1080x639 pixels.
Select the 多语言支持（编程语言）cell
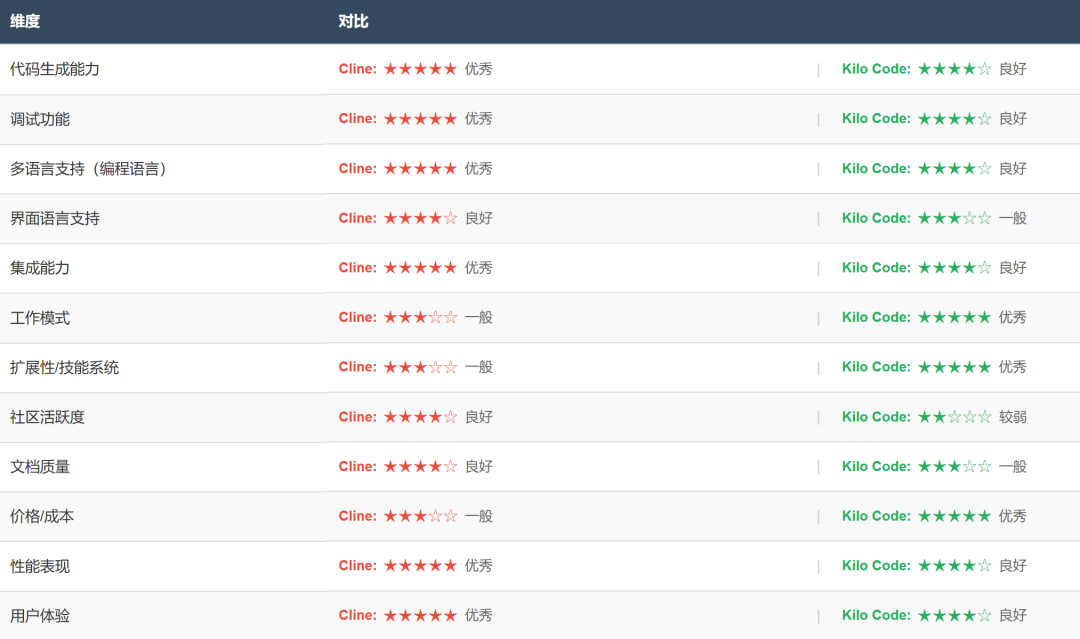coord(163,169)
